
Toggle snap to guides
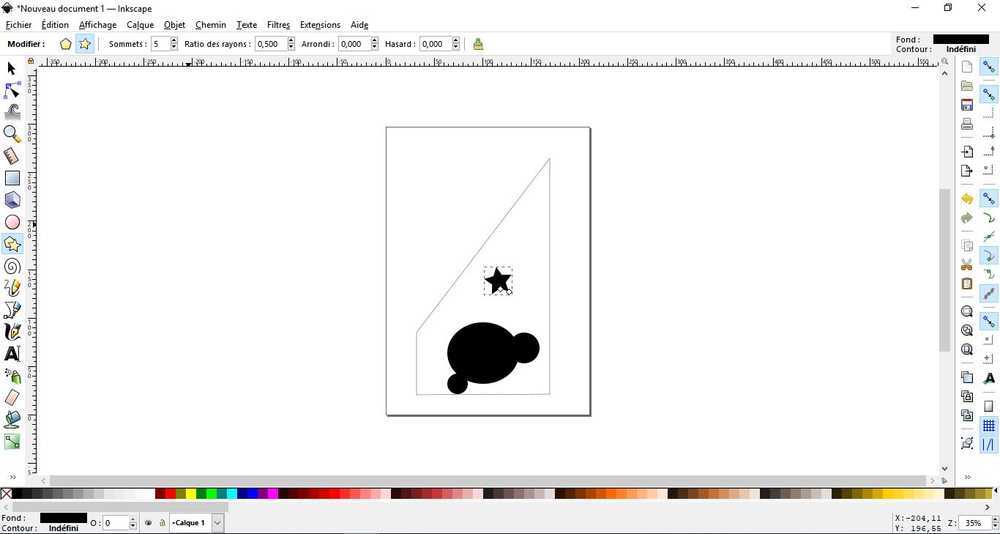(x=989, y=445)
